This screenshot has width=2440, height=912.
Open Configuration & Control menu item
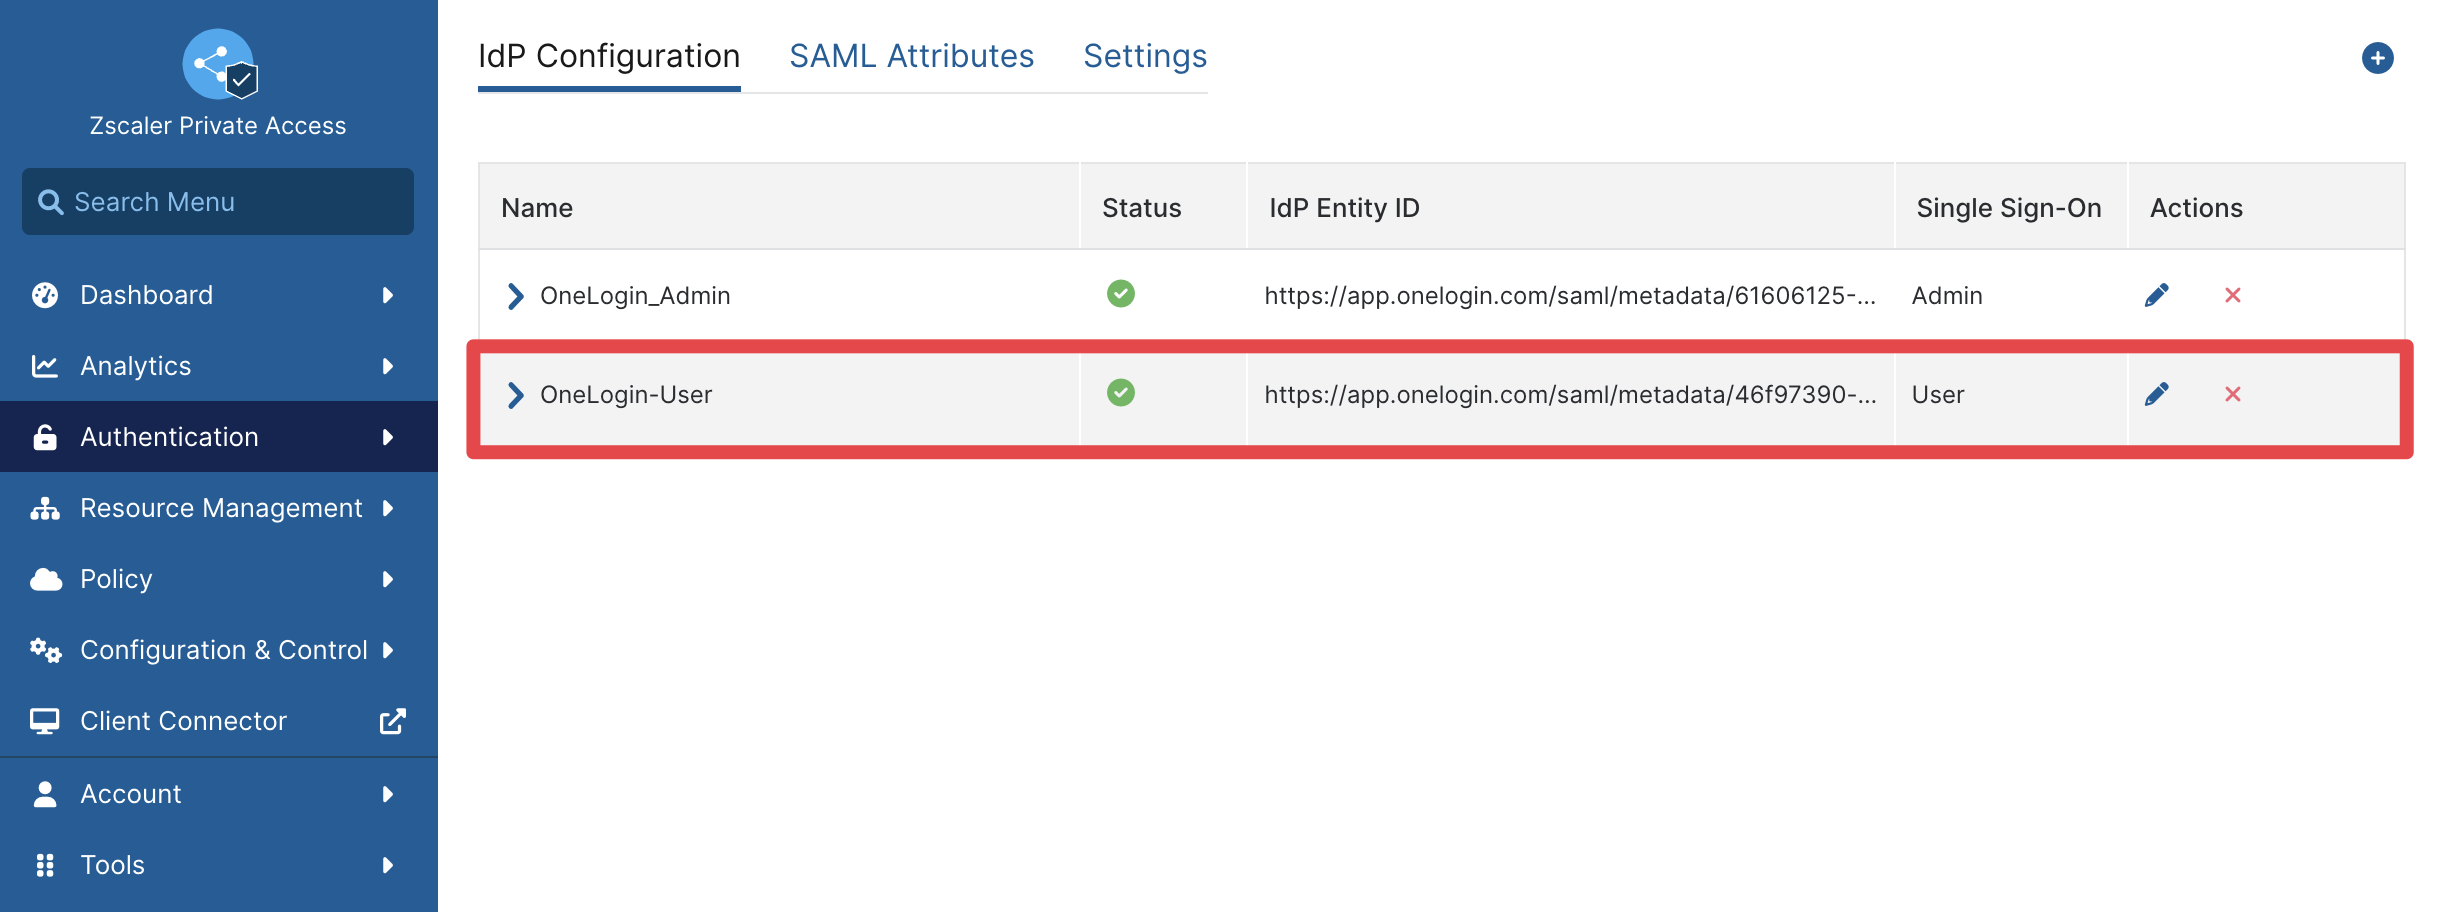[219, 650]
